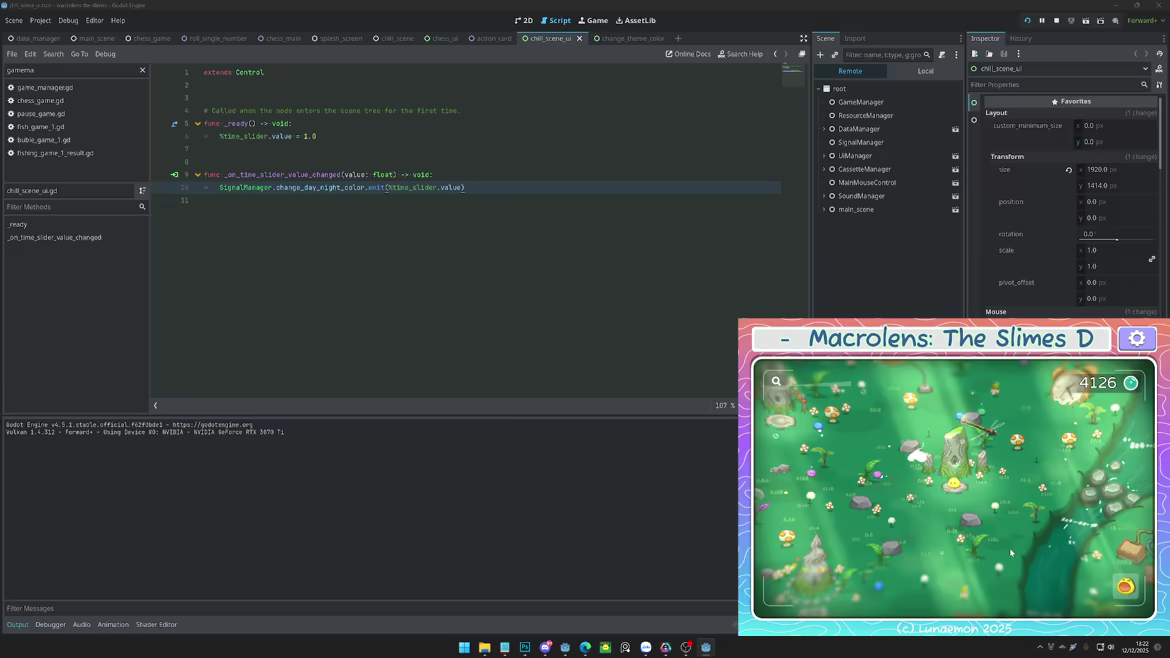Add a new node with the plus icon
Viewport: 1170px width, 658px height.
tap(820, 54)
